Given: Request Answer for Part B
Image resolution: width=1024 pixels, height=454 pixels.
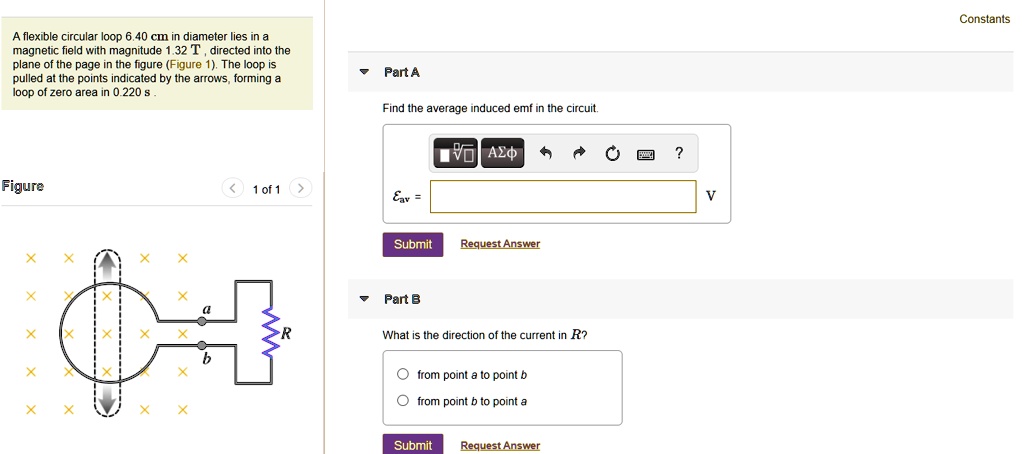Looking at the screenshot, I should [499, 446].
